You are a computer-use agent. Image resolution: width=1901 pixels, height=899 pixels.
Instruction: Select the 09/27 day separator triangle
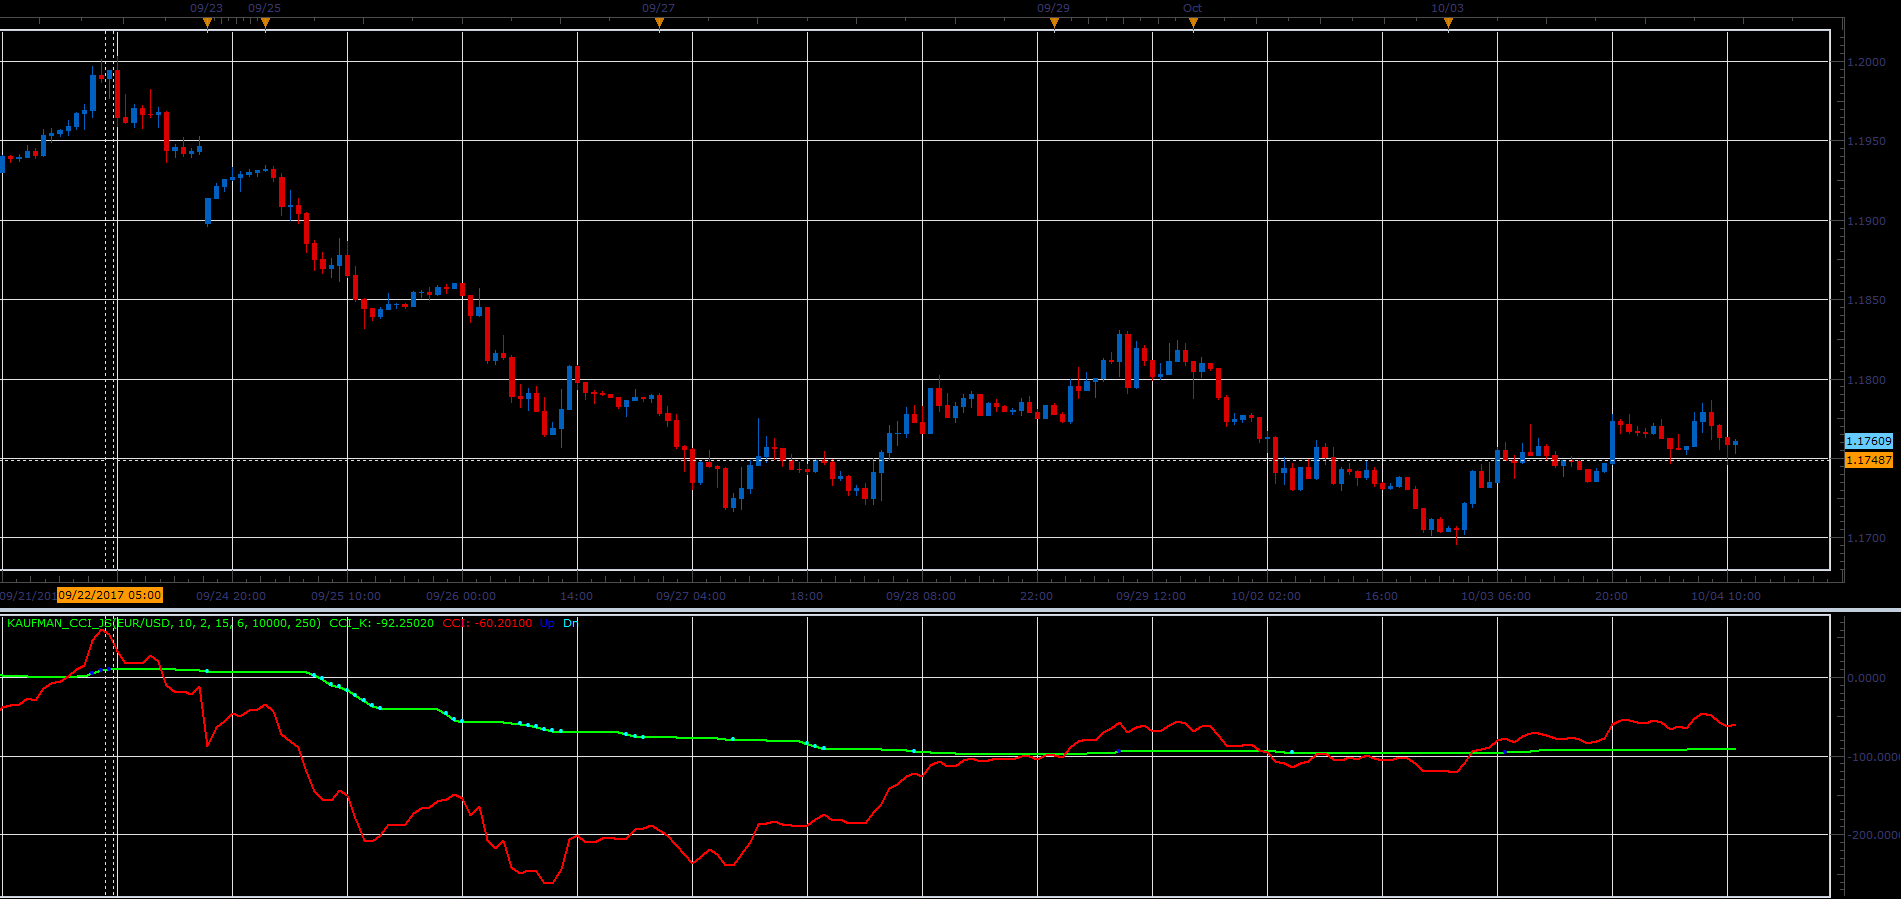(659, 23)
